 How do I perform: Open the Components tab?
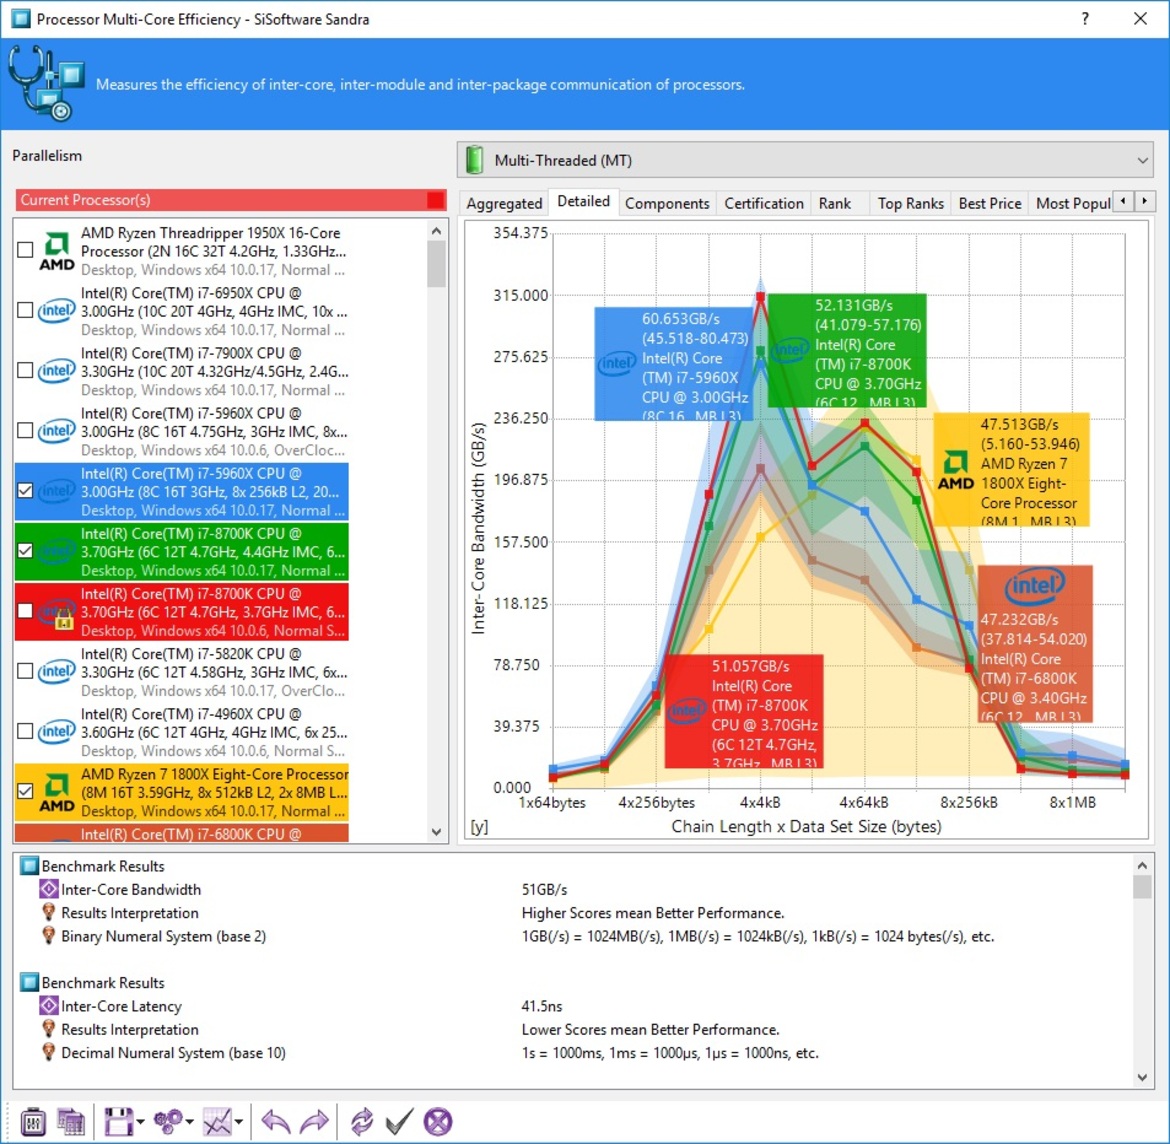click(x=667, y=203)
